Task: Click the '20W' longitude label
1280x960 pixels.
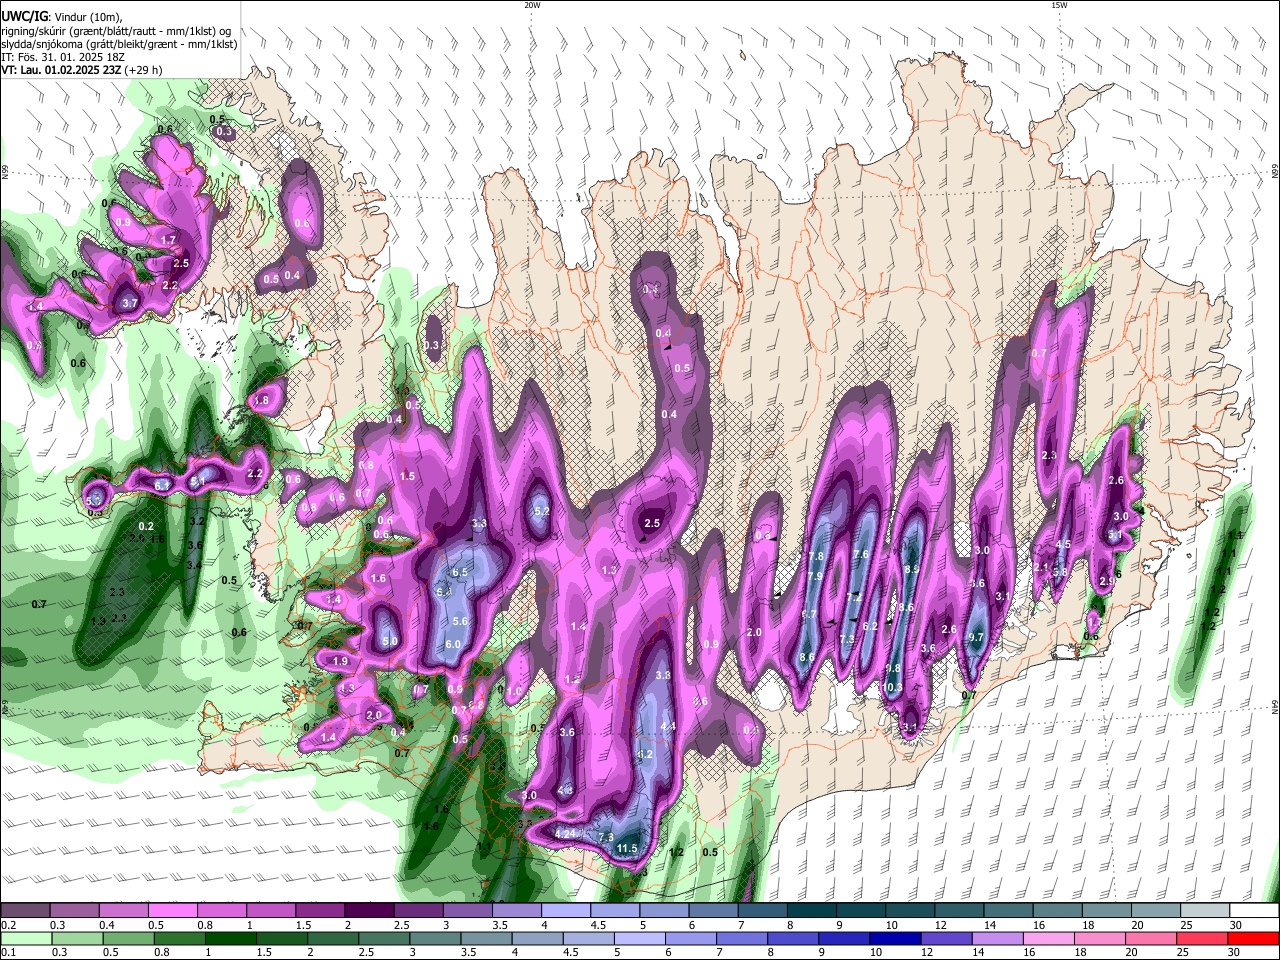Action: coord(532,5)
